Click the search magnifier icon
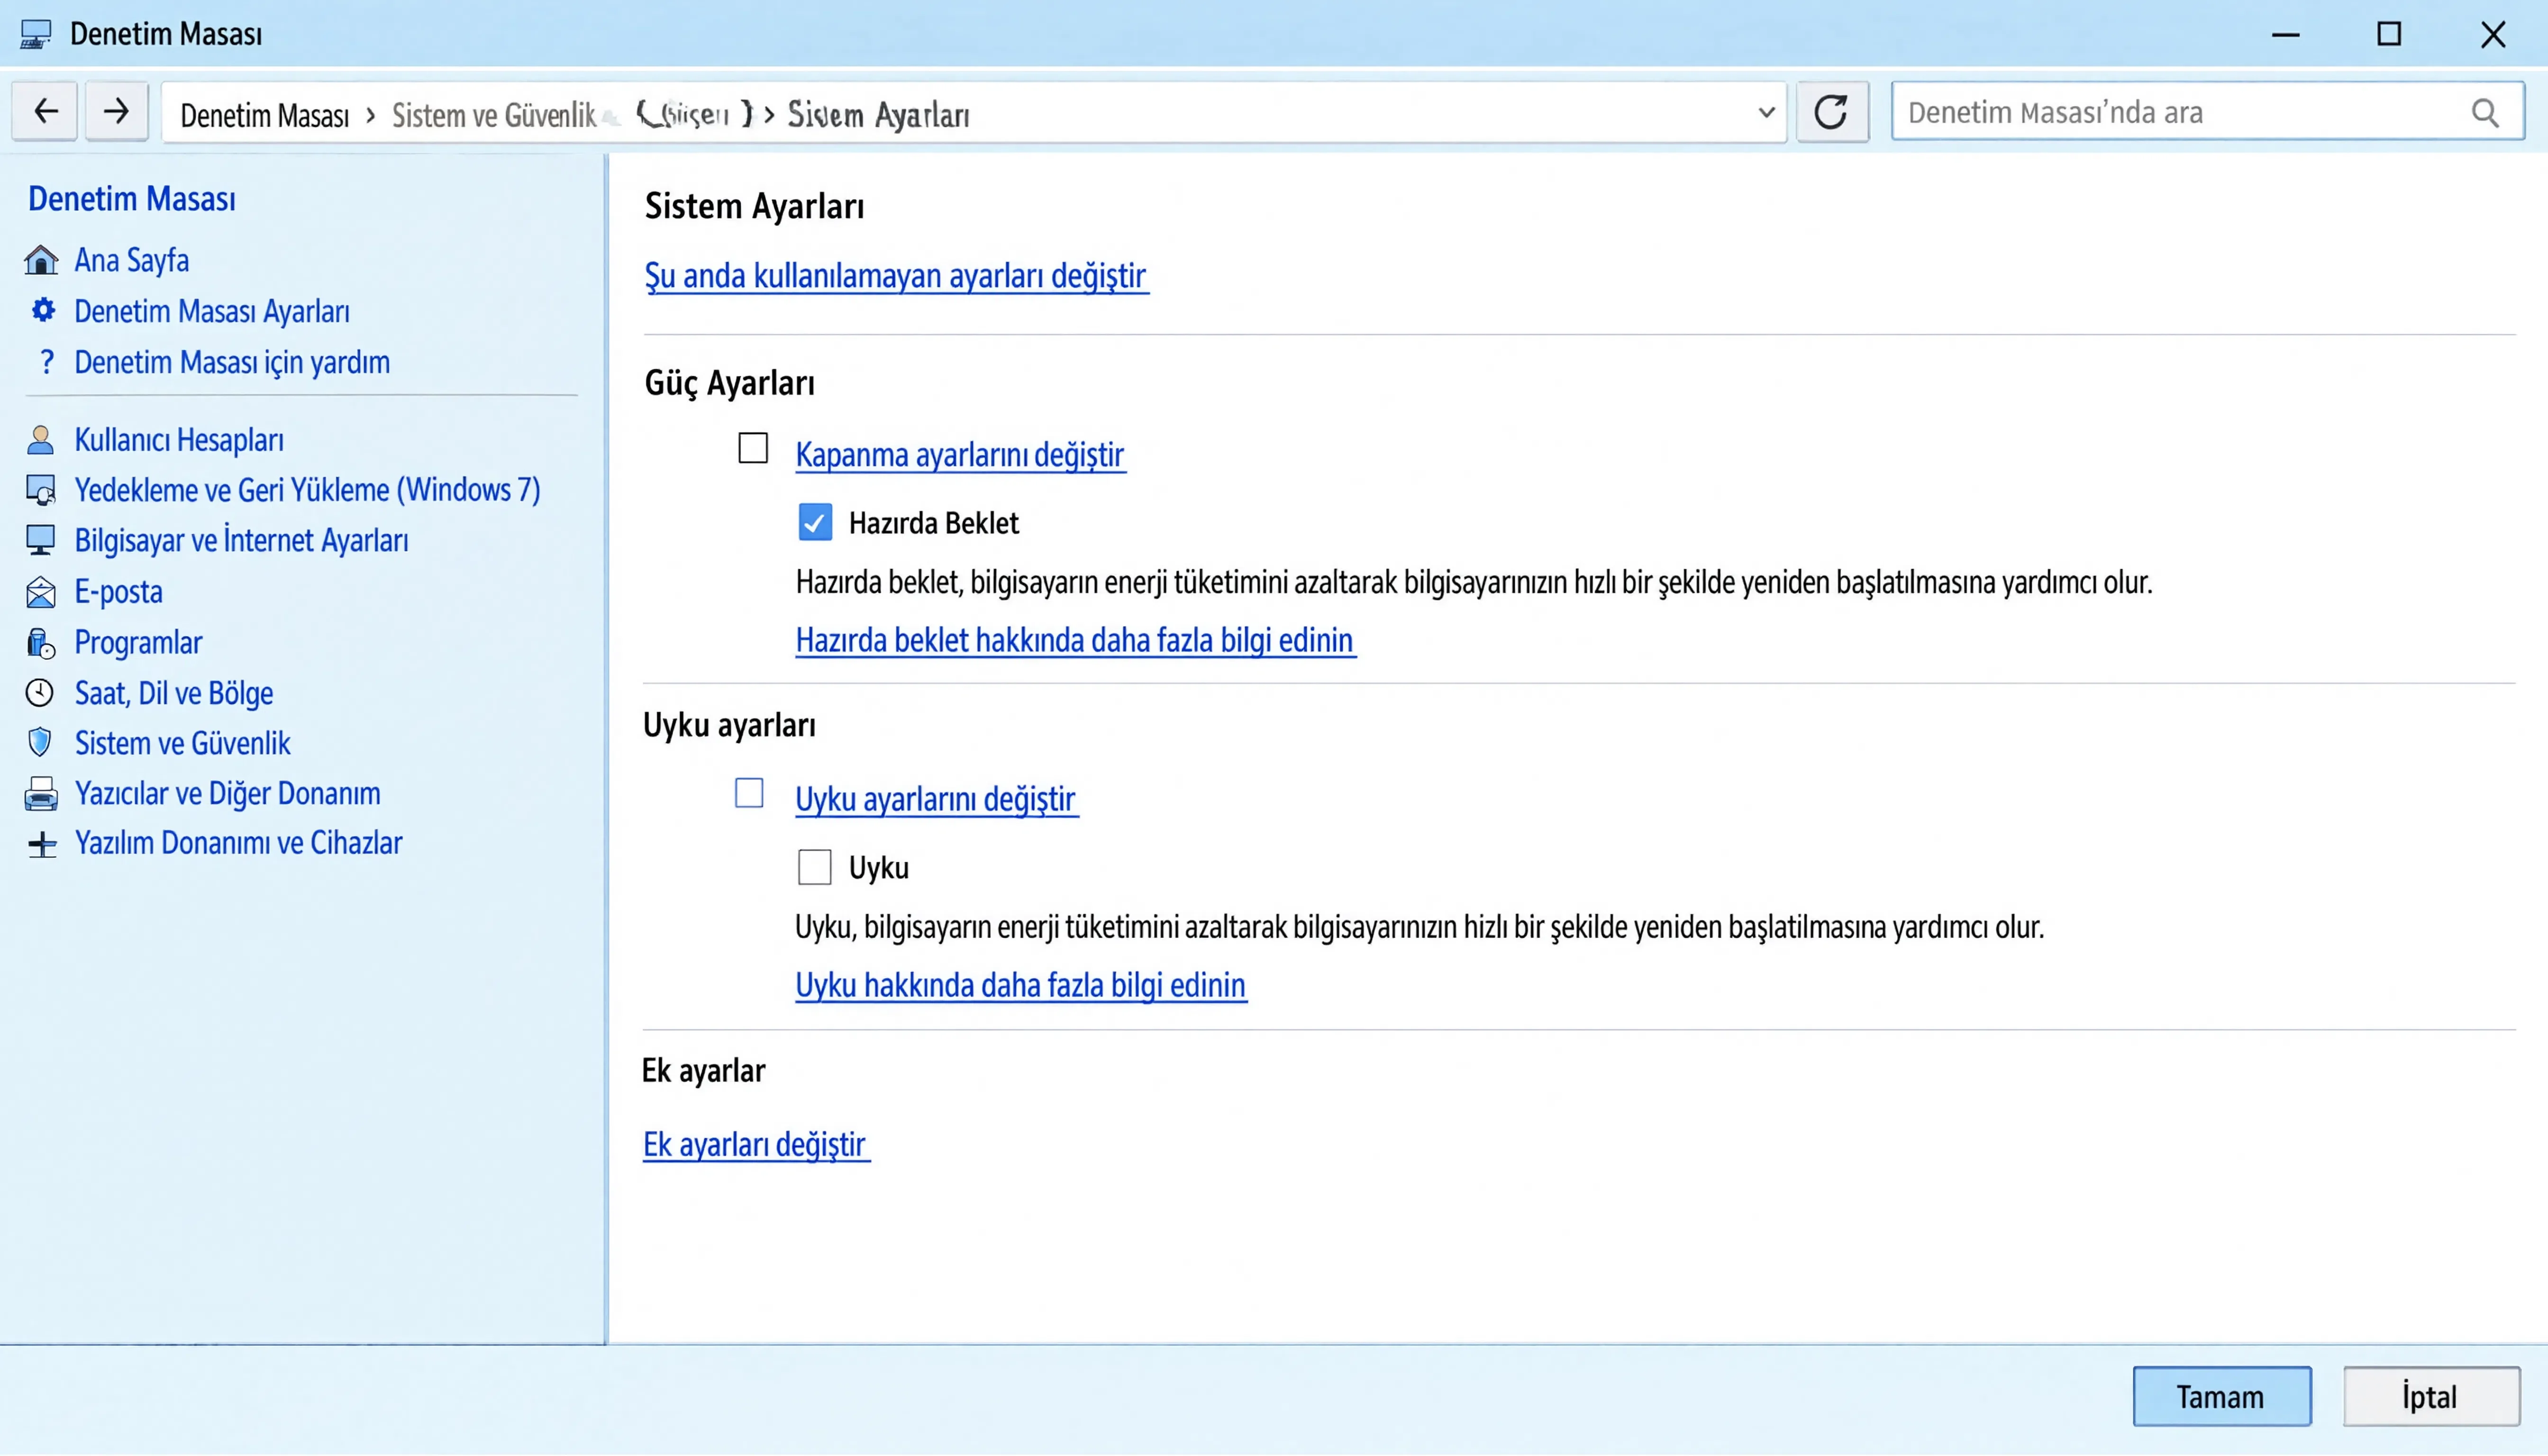This screenshot has width=2548, height=1456. click(x=2484, y=113)
